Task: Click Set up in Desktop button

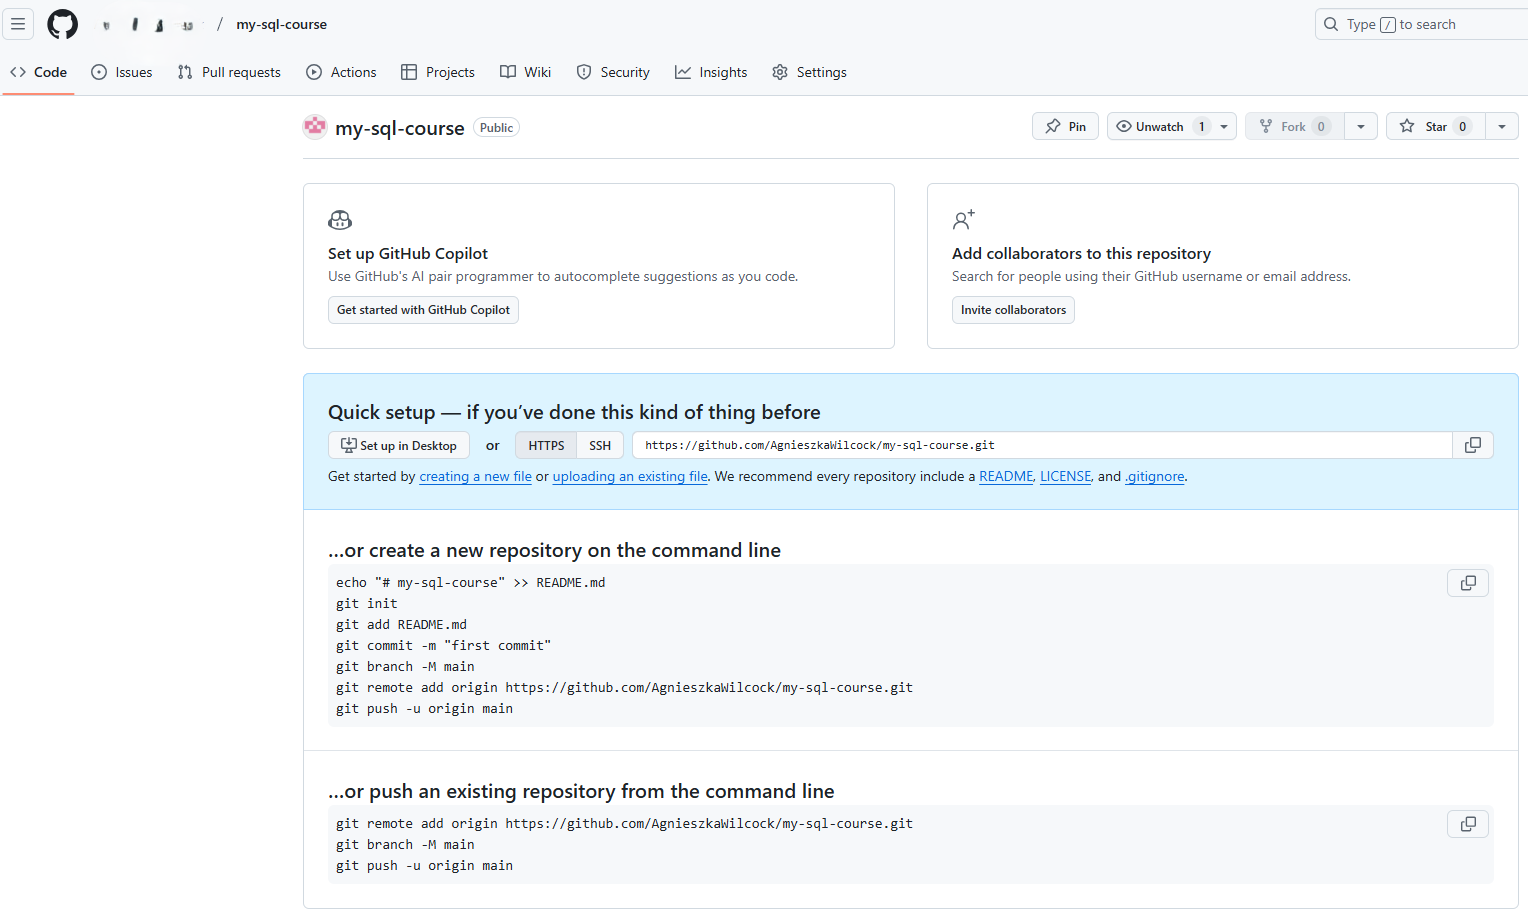Action: [399, 445]
